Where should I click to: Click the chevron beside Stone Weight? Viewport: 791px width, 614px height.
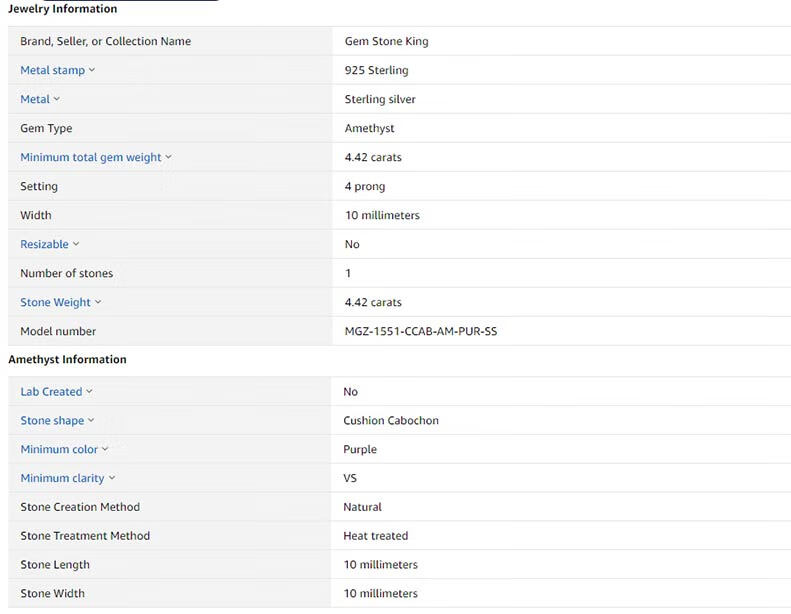98,302
